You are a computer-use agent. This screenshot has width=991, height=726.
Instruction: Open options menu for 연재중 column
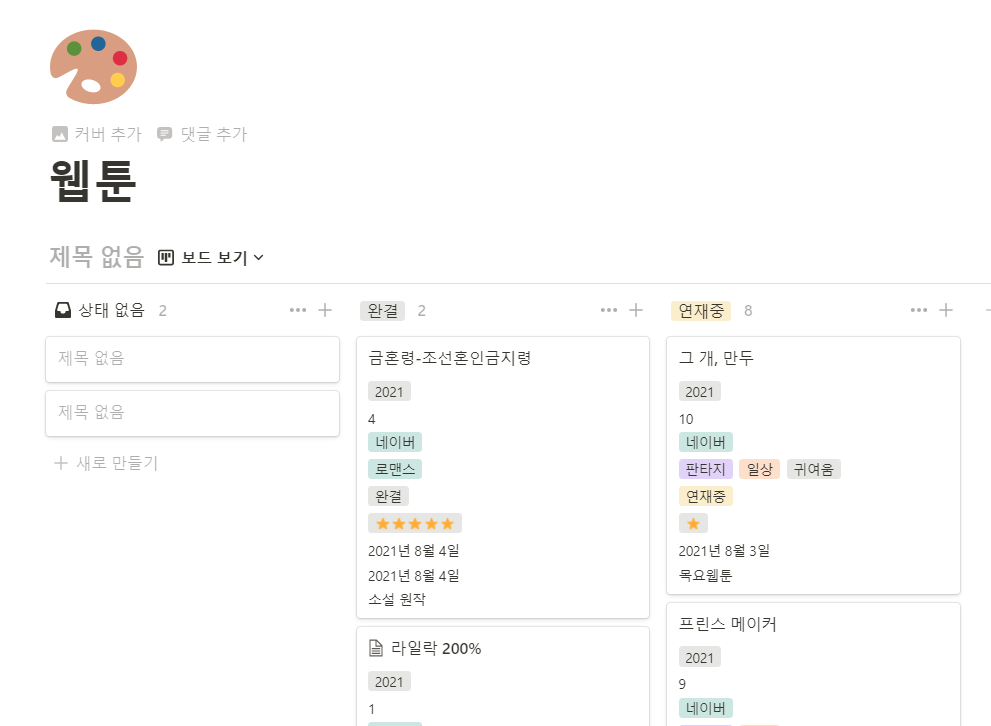pyautogui.click(x=919, y=310)
